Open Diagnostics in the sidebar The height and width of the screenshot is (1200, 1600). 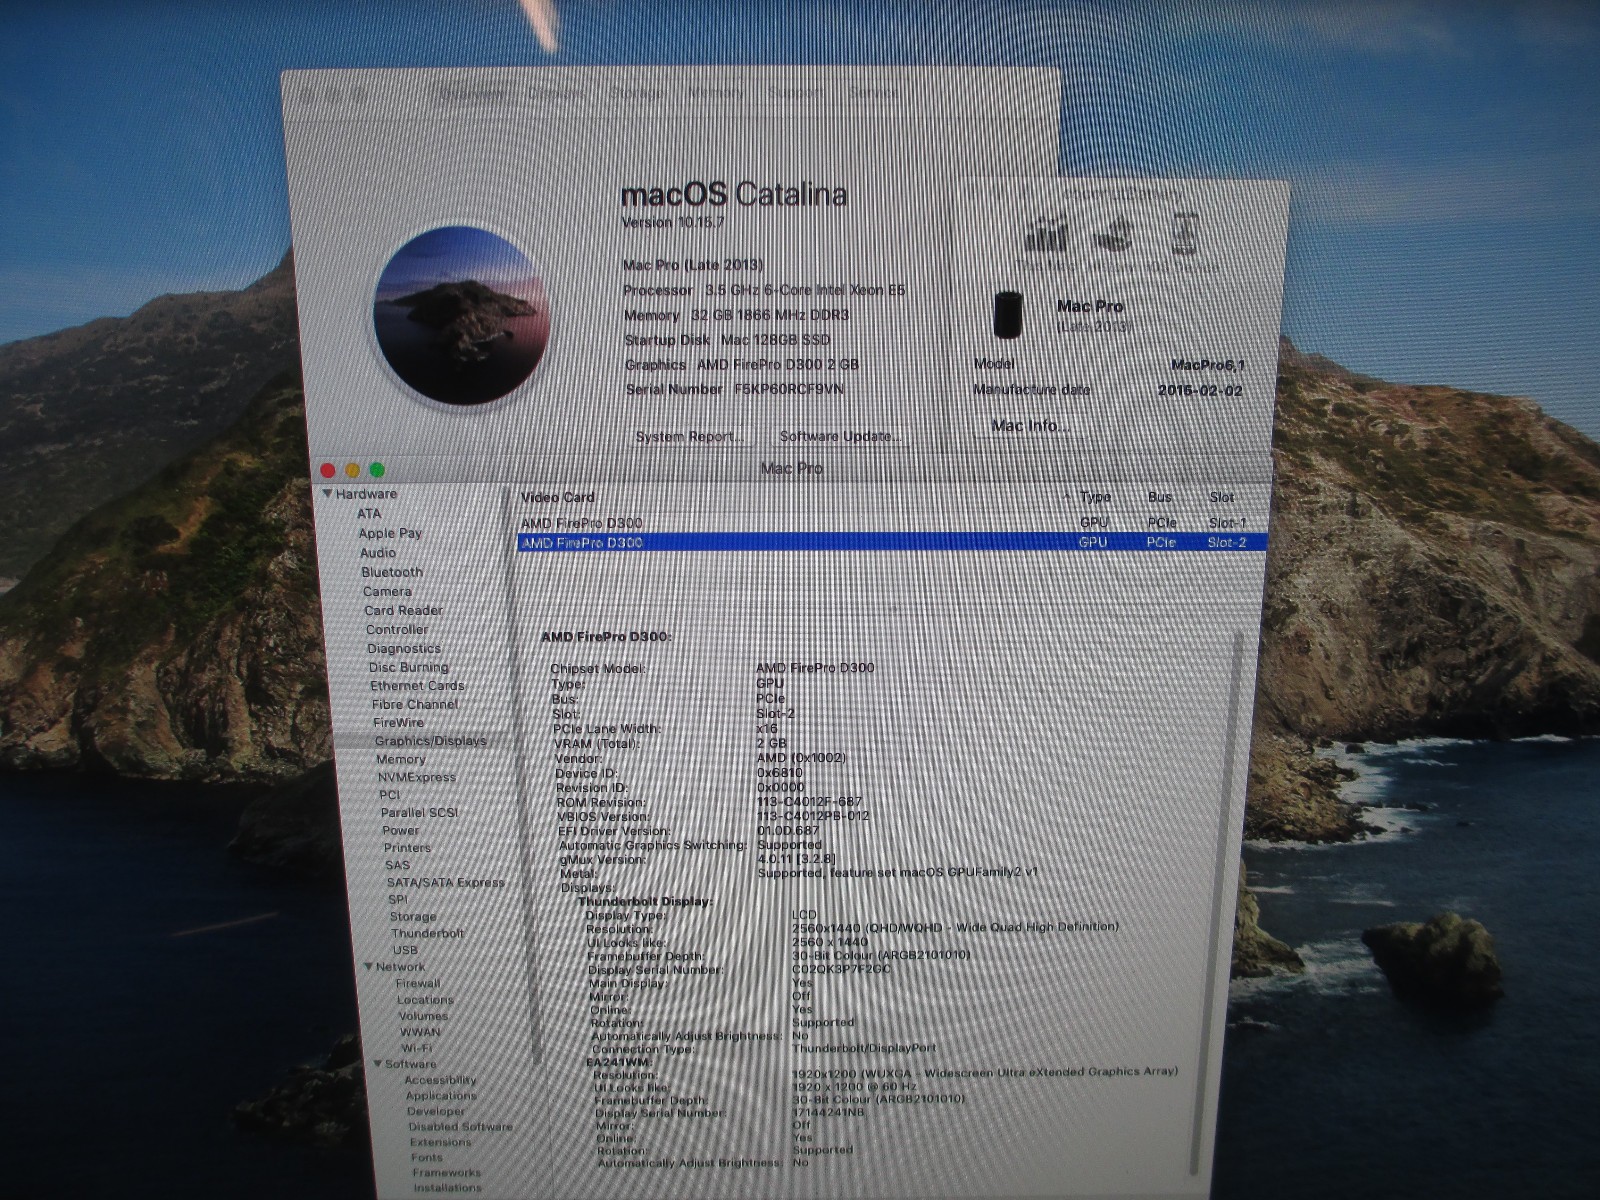(x=404, y=648)
